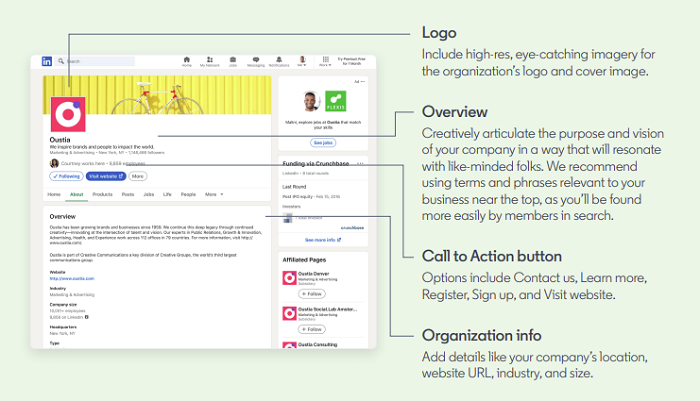
Task: Open the Notifications bell icon
Action: pyautogui.click(x=279, y=60)
